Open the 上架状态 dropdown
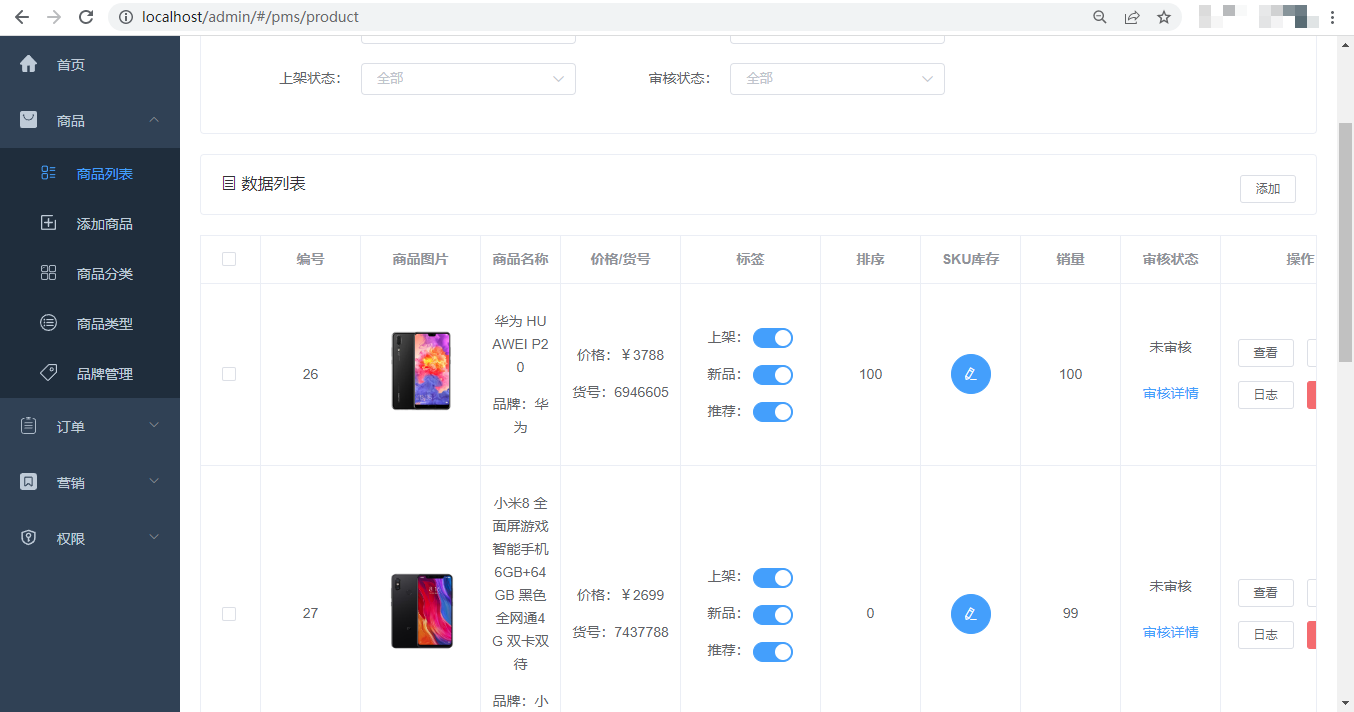This screenshot has height=712, width=1354. 468,78
